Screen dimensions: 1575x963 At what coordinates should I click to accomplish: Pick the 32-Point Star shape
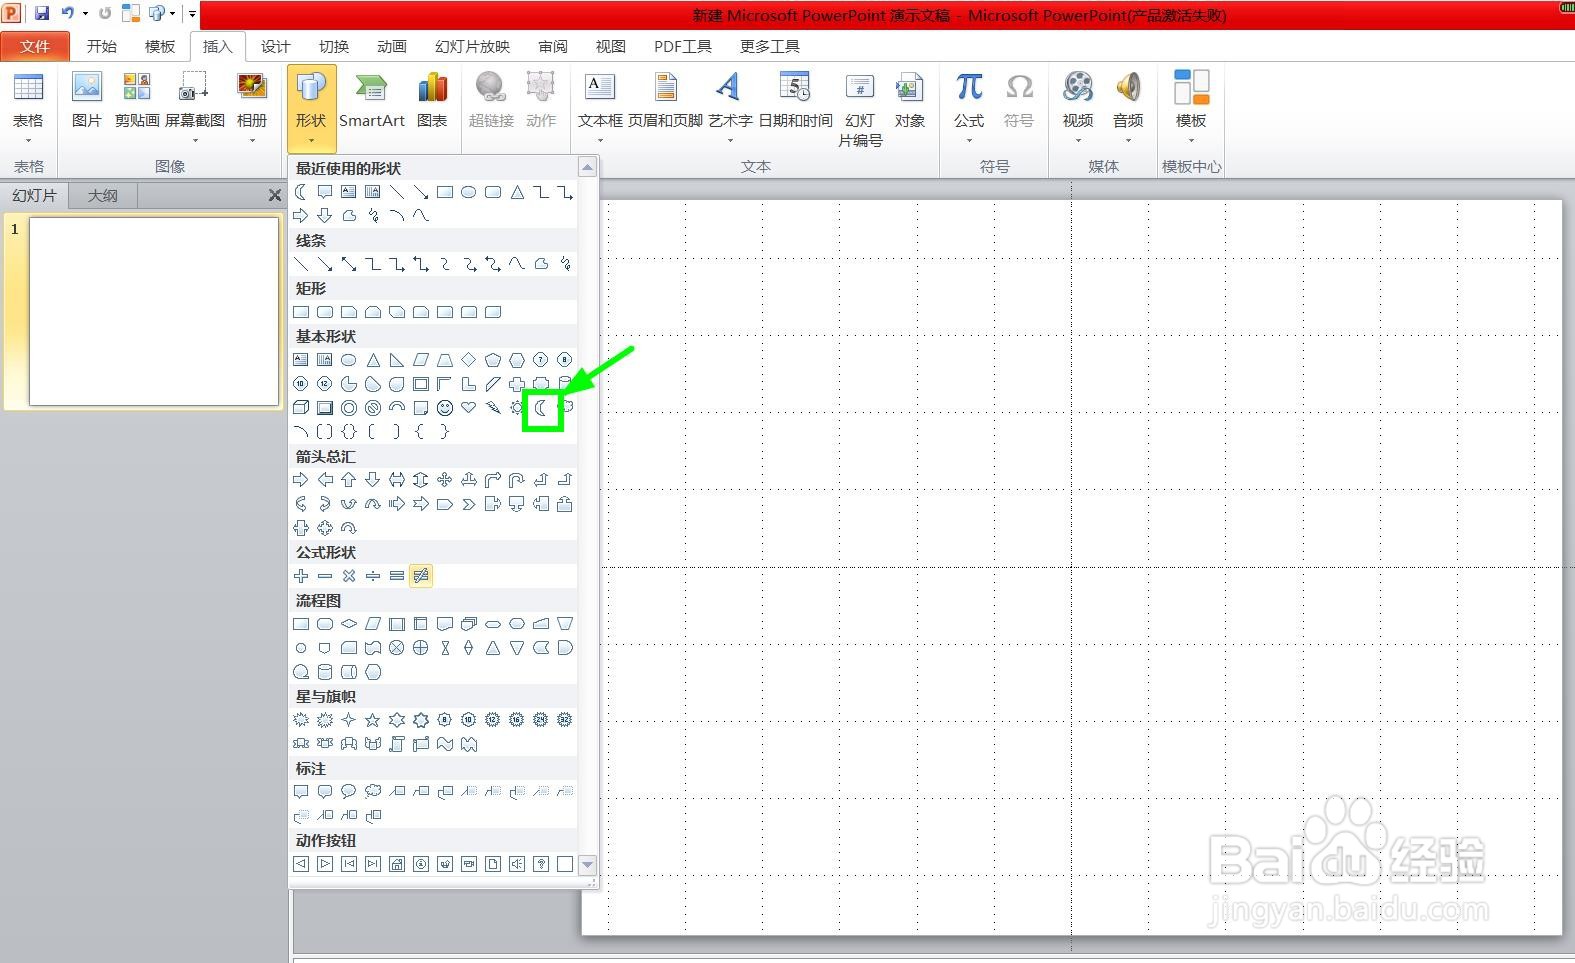click(x=565, y=720)
